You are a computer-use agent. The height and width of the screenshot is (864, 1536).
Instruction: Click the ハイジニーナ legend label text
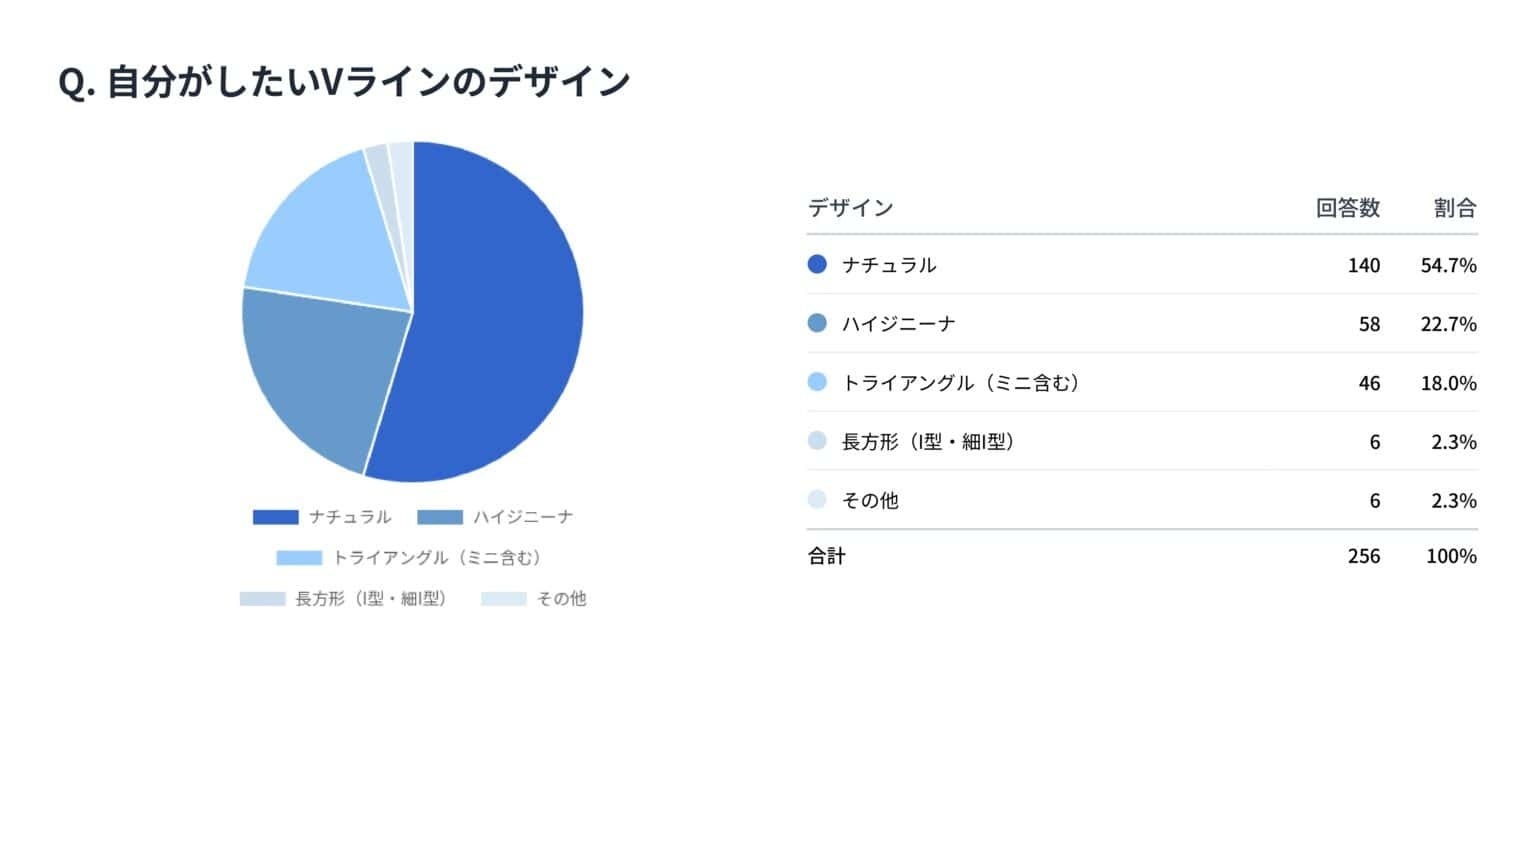tap(523, 517)
